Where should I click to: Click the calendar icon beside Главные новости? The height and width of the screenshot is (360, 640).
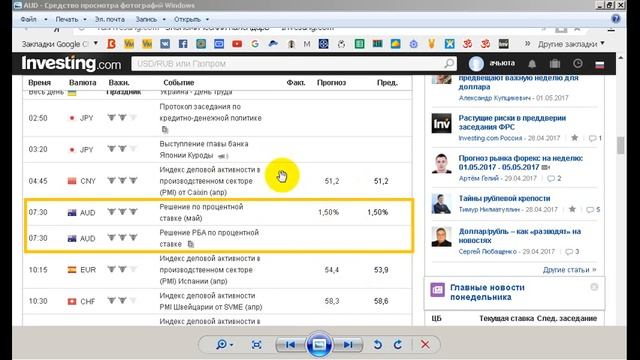[438, 290]
